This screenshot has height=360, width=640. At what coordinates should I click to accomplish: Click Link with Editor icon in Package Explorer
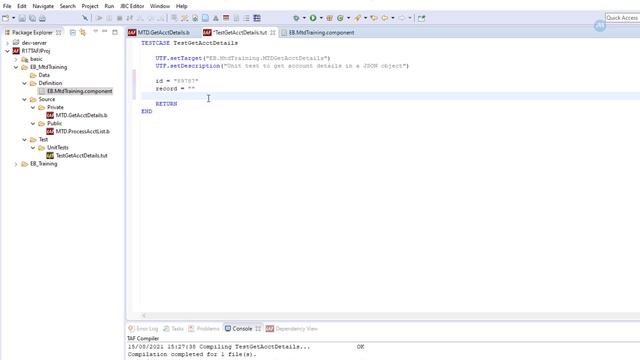83,32
